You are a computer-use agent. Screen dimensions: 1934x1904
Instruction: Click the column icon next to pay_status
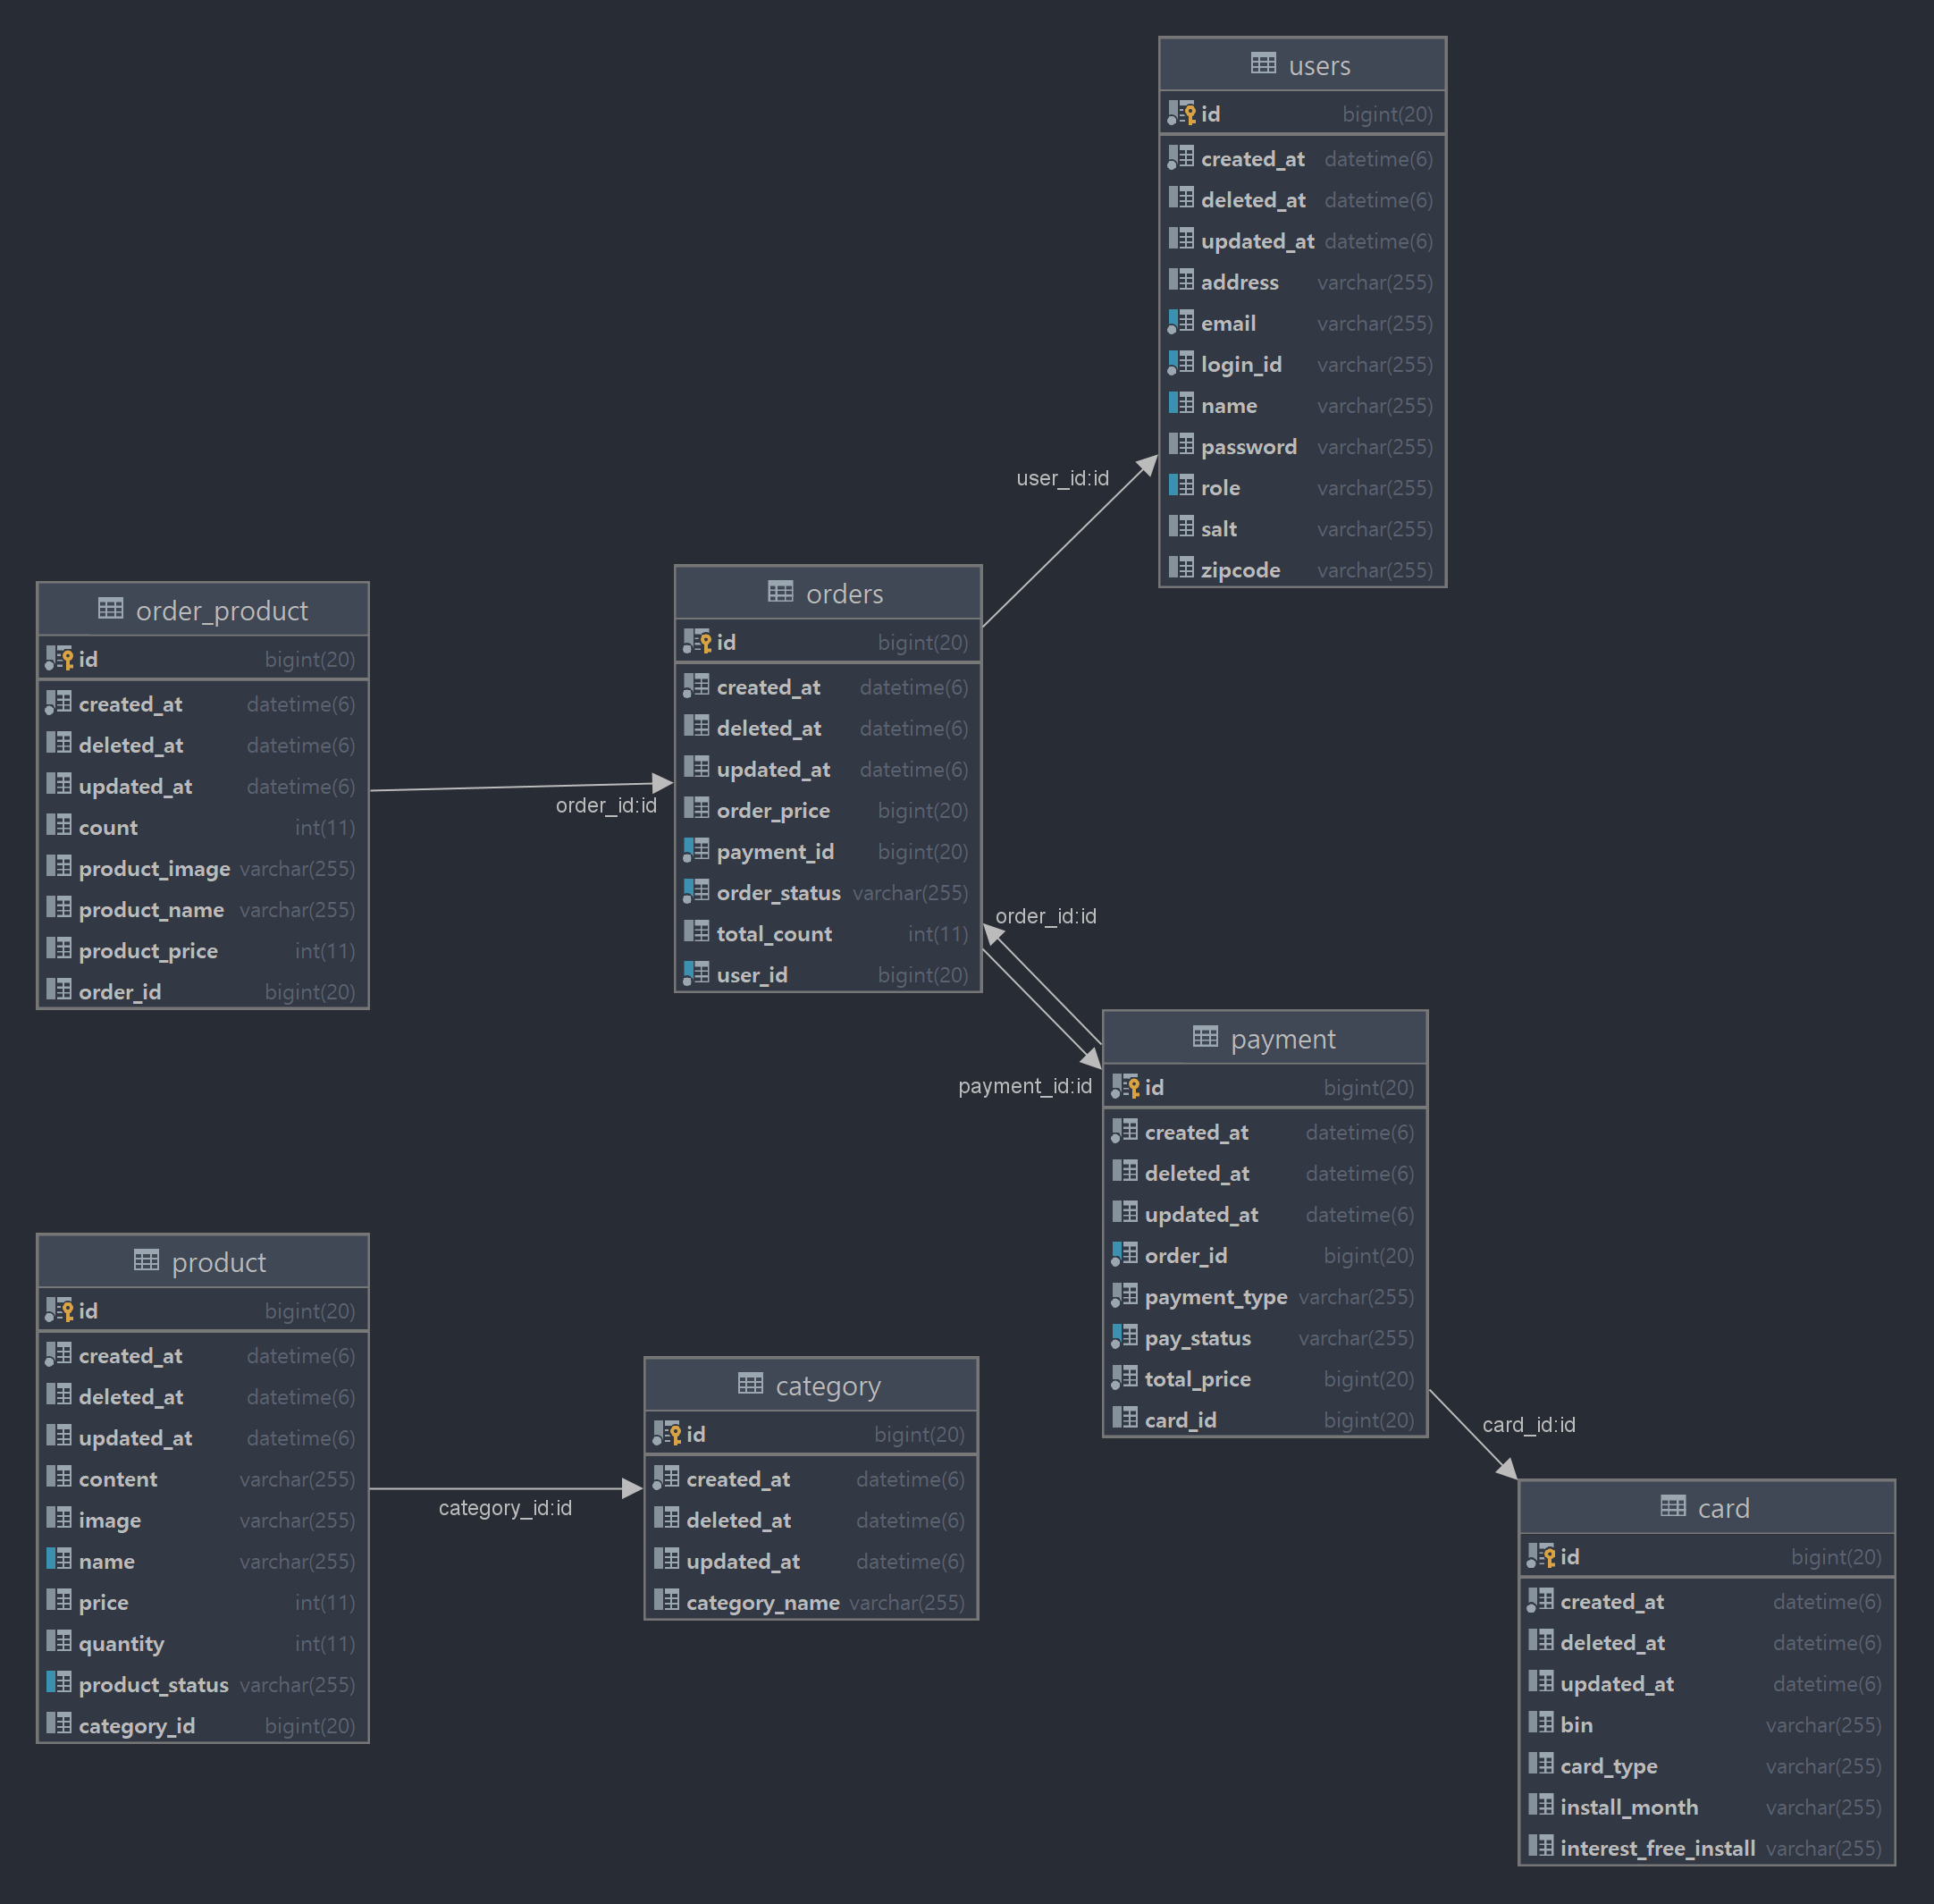coord(1124,1336)
